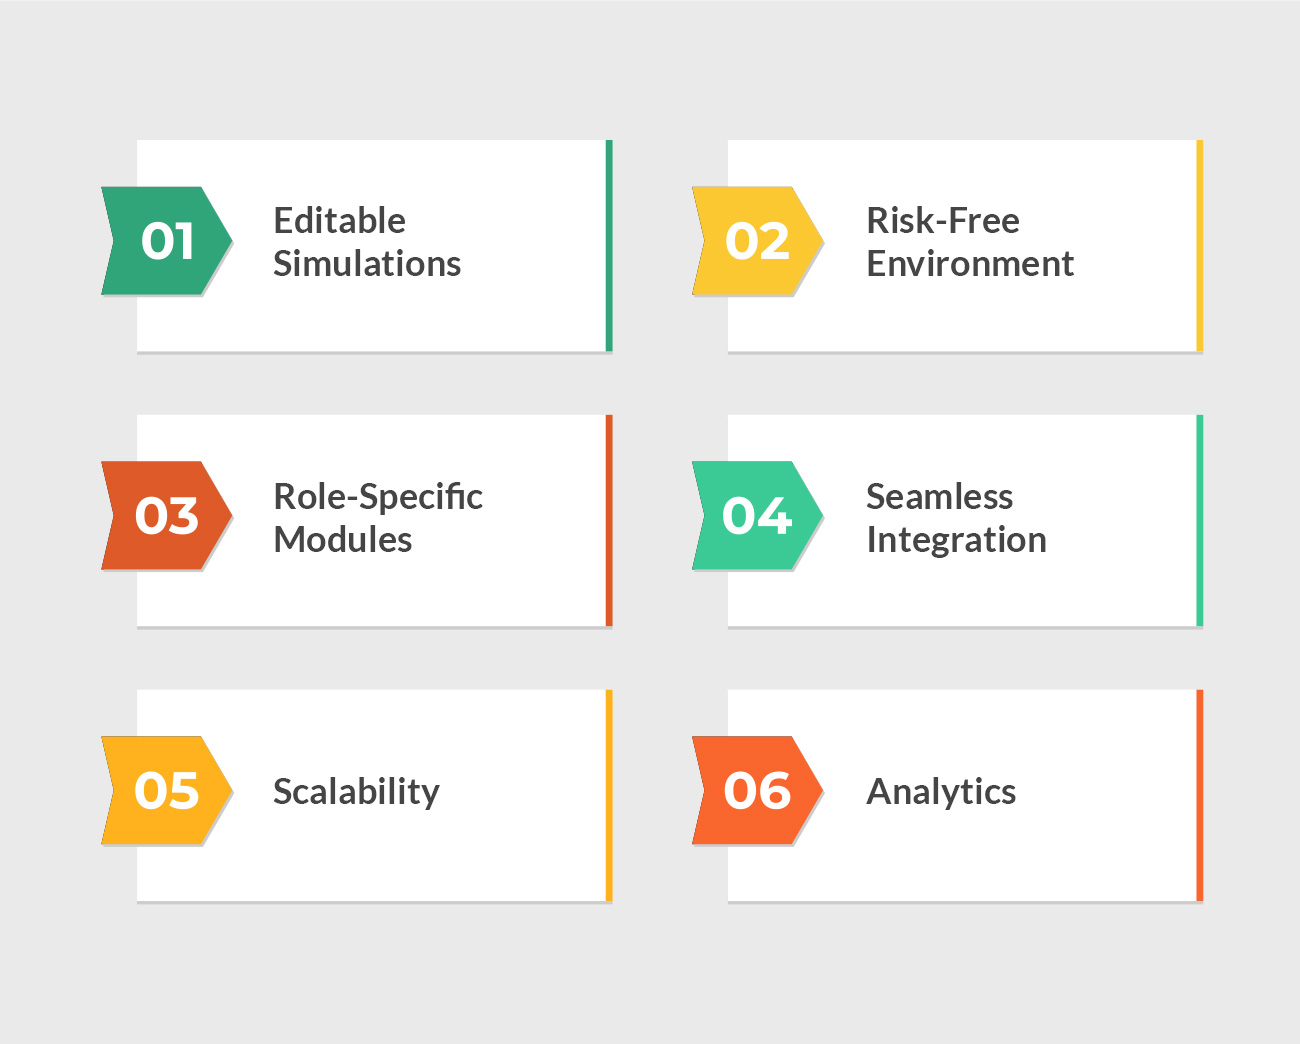This screenshot has height=1044, width=1300.
Task: Click the Analytics label
Action: point(941,792)
